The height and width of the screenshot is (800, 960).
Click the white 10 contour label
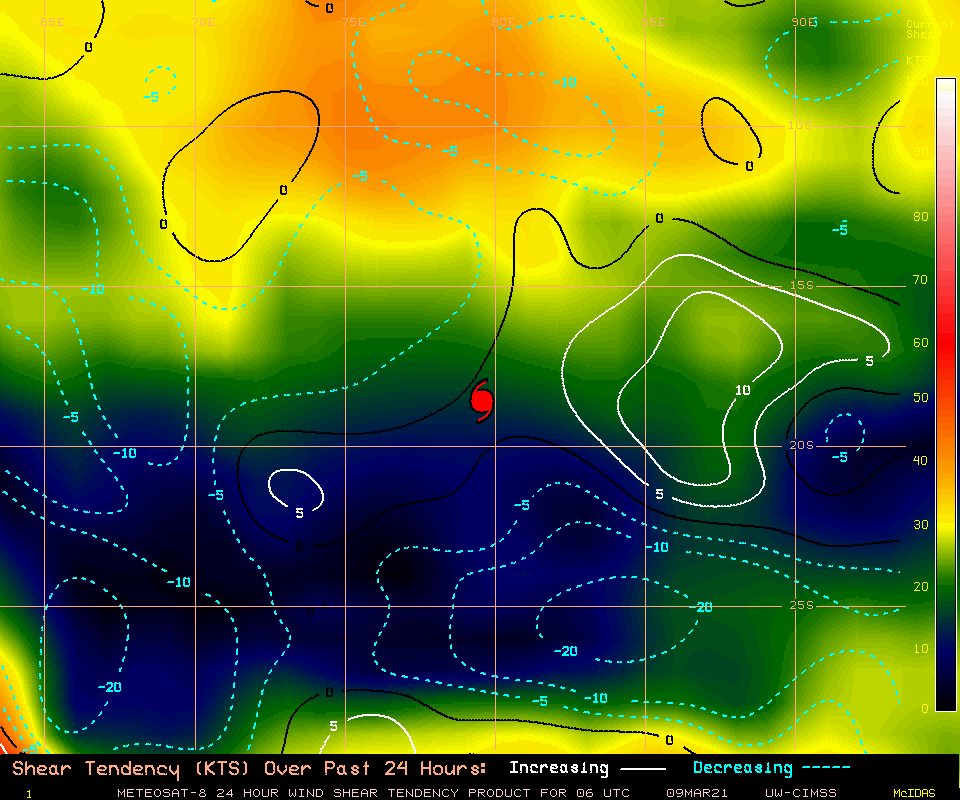coord(743,390)
